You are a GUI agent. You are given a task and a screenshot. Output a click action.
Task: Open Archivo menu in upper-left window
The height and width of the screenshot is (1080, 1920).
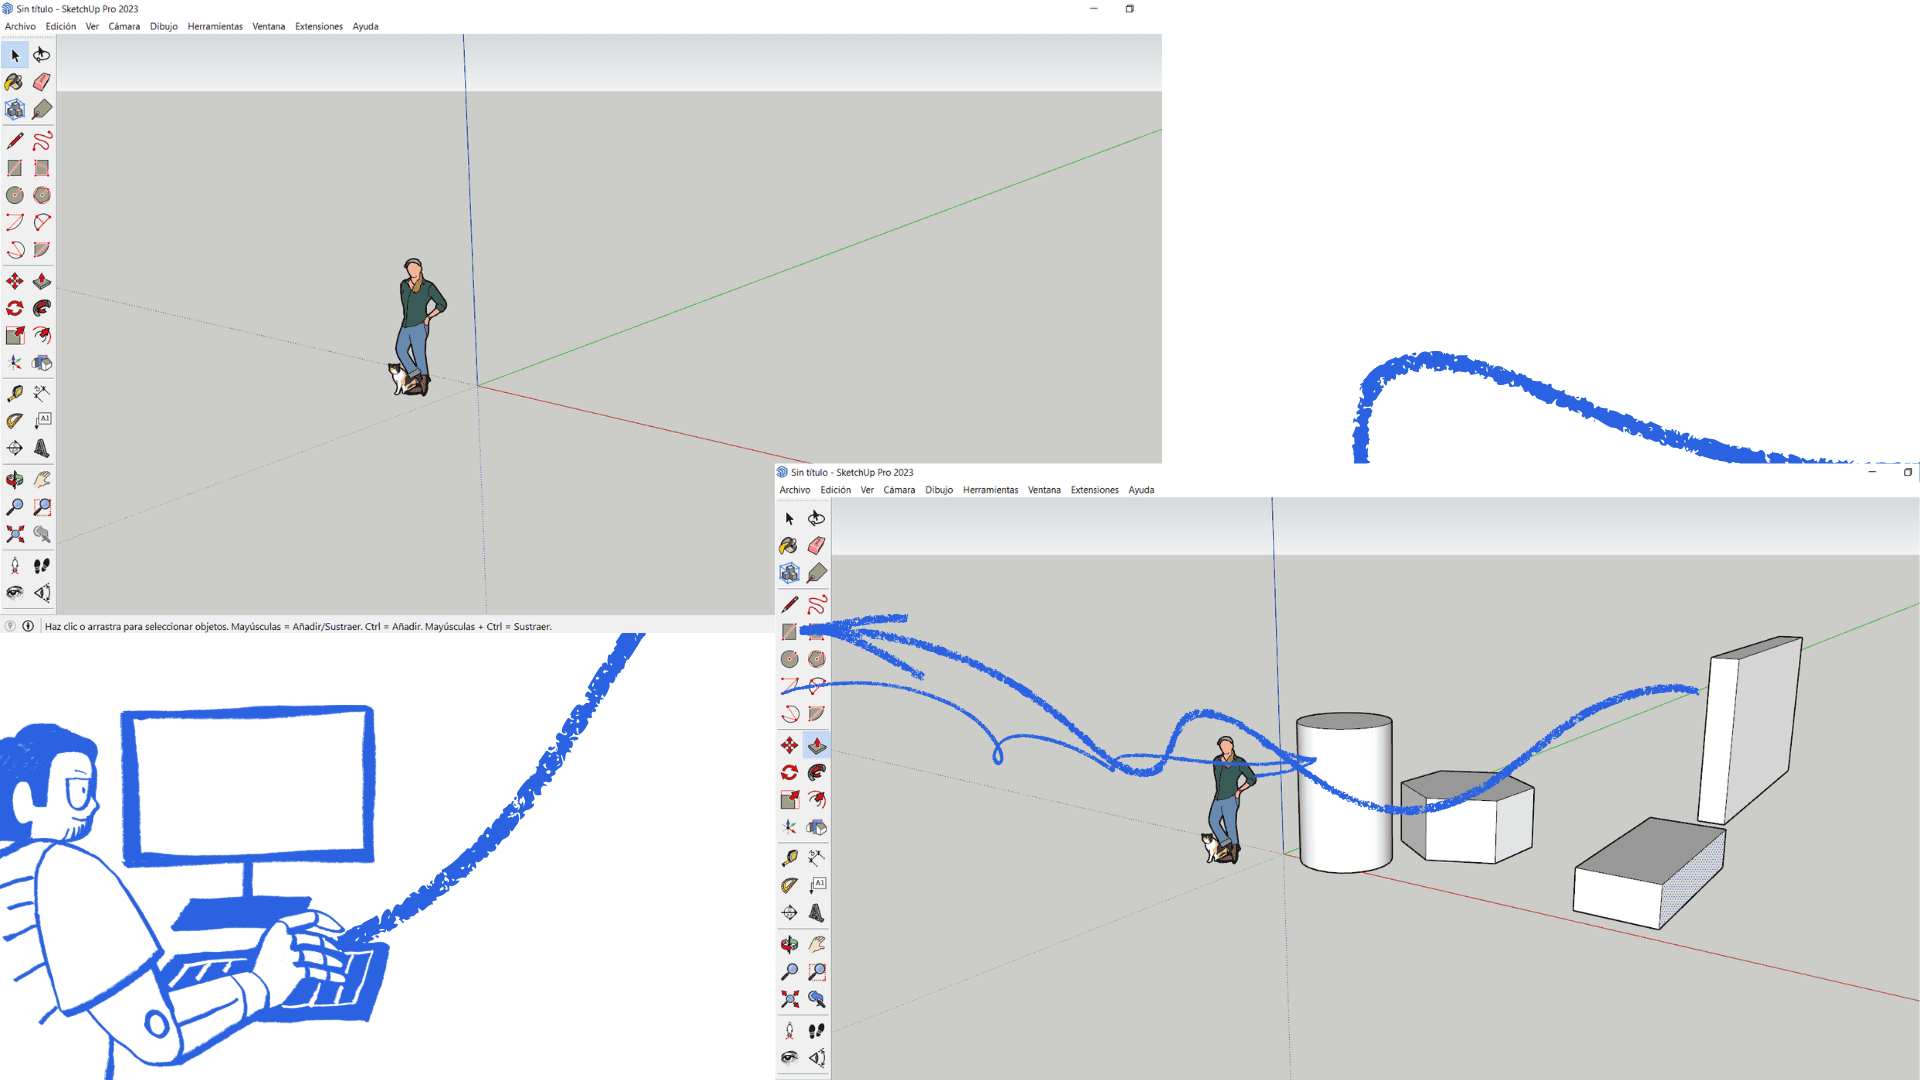pos(20,27)
